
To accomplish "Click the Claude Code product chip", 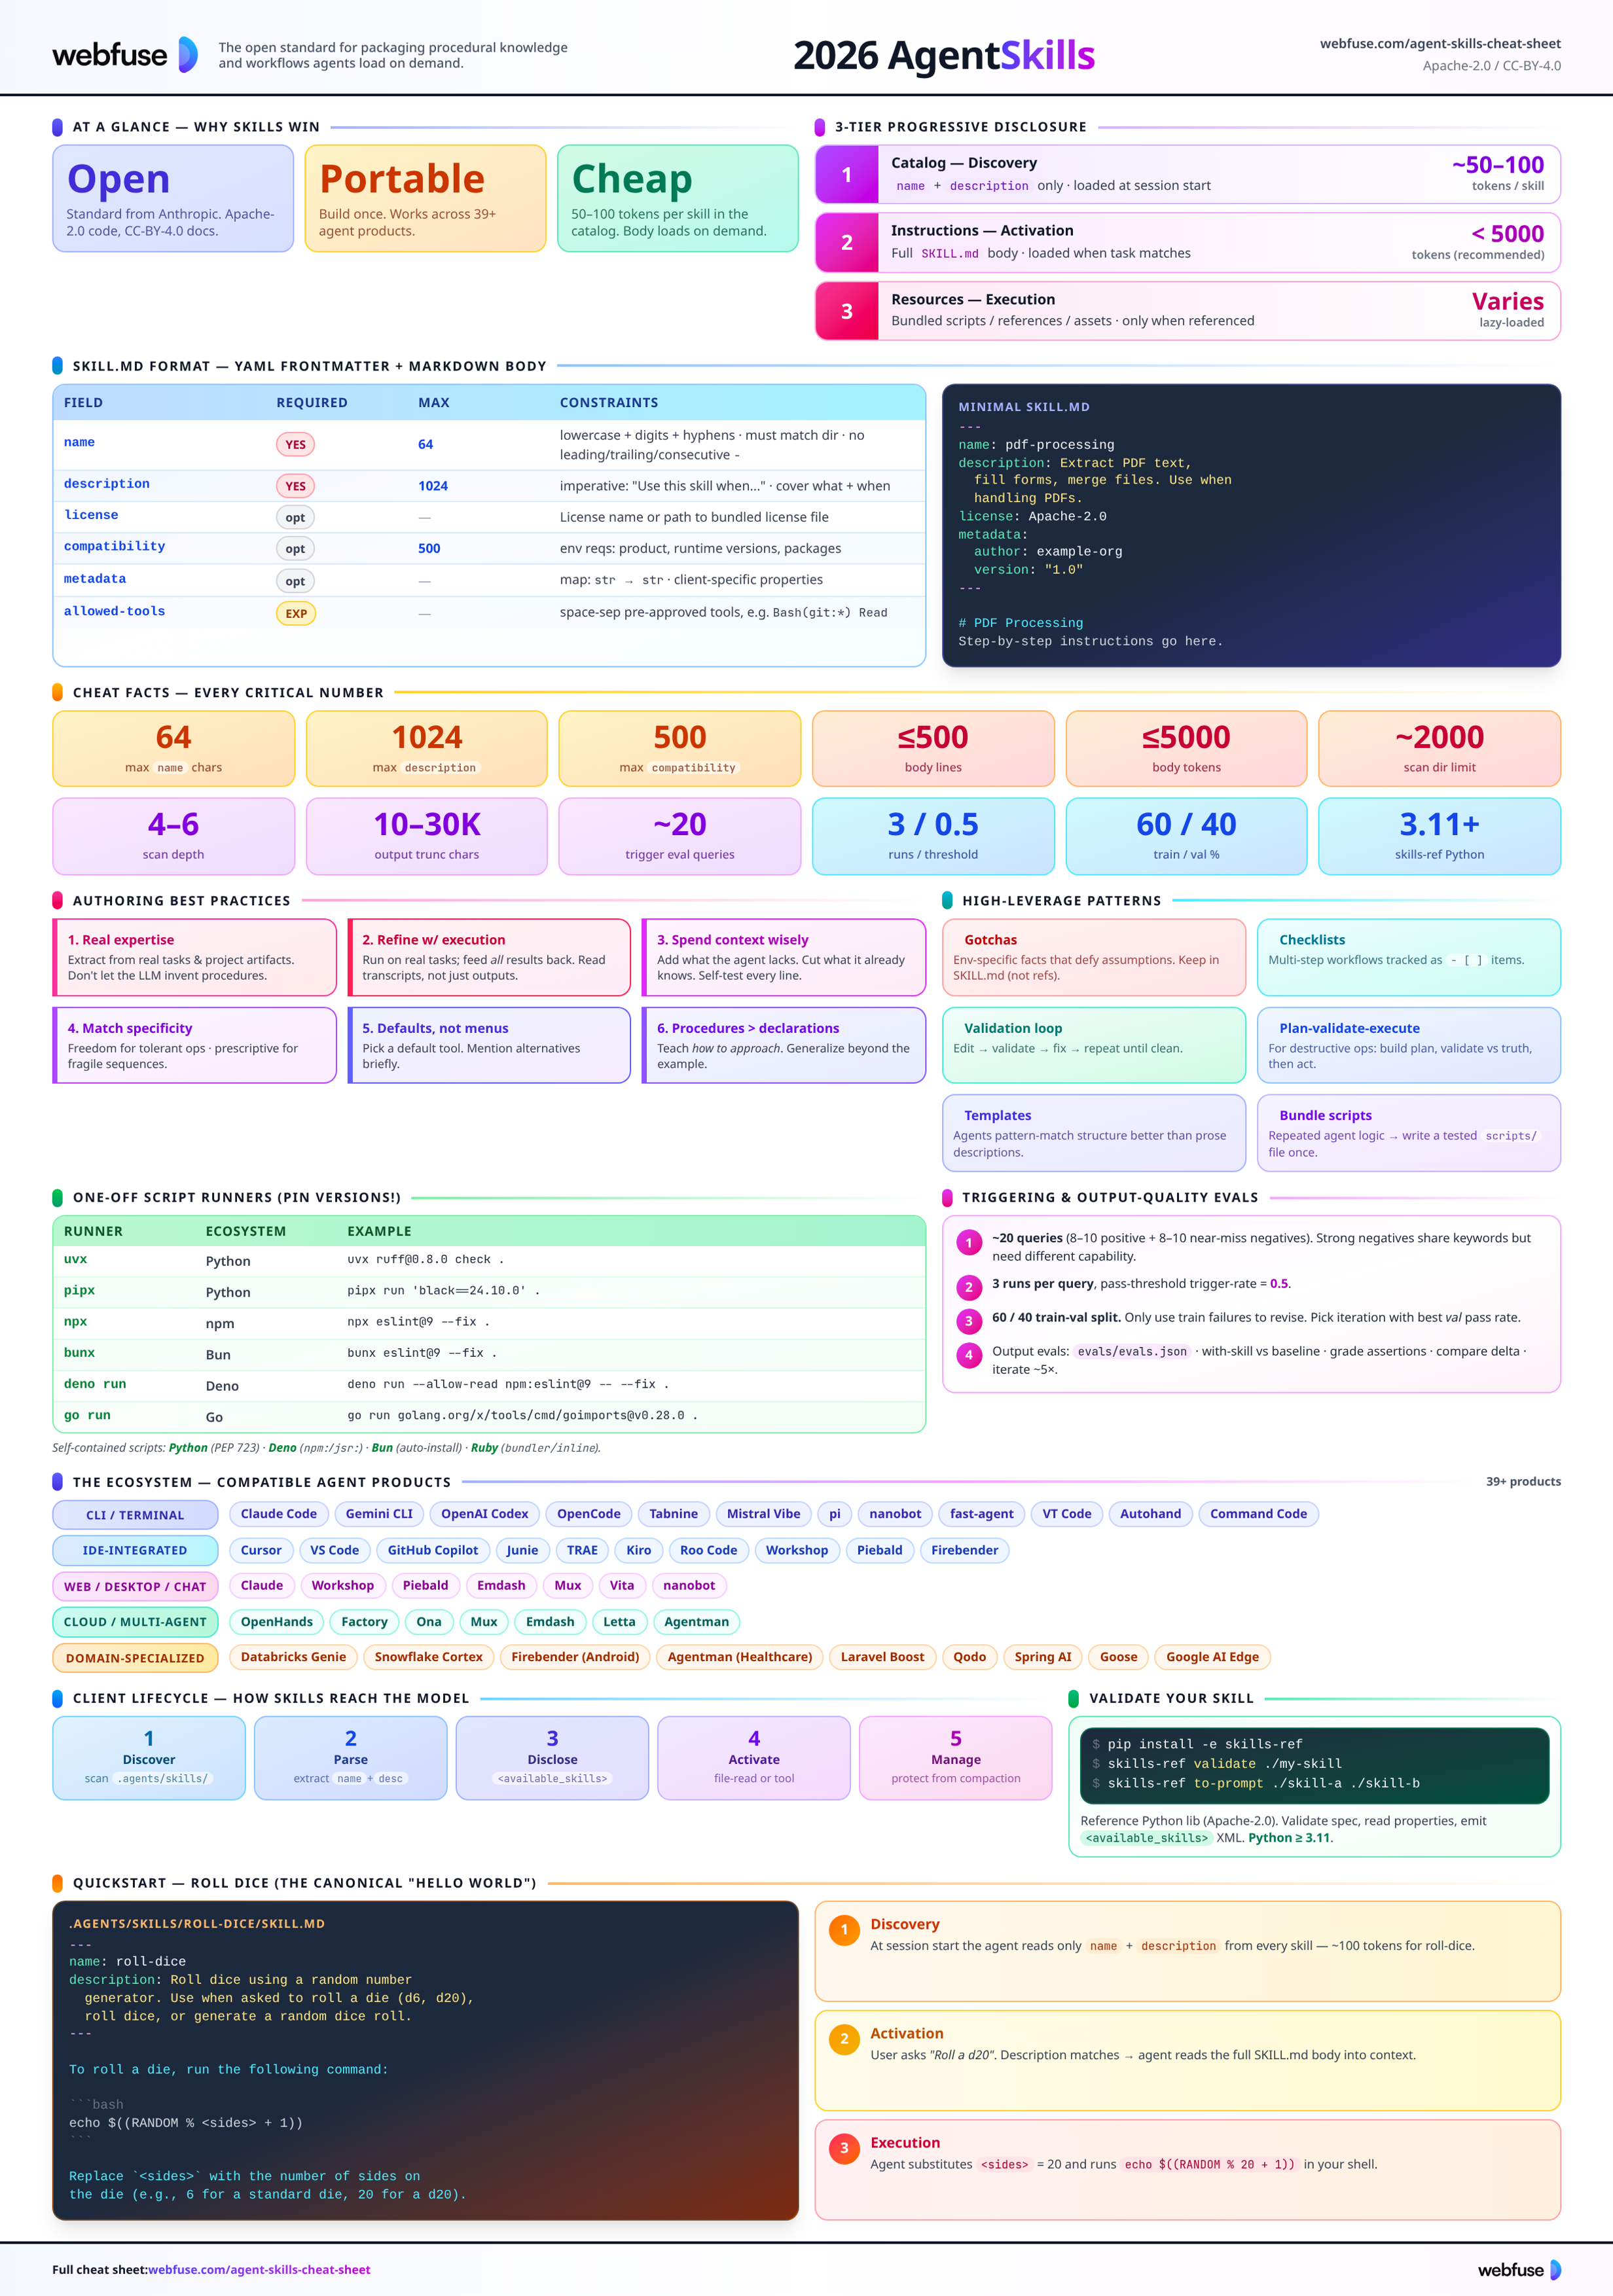I will 278,1514.
